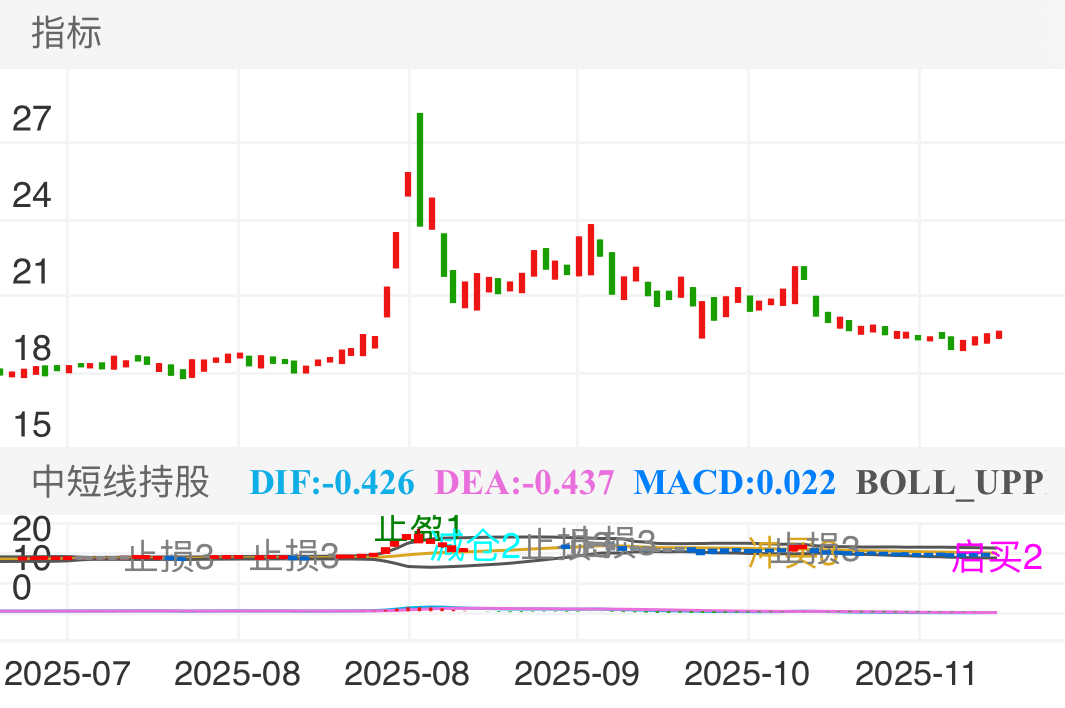Click the tallest green candle at the peak
Image resolution: width=1065 pixels, height=708 pixels.
pos(420,169)
